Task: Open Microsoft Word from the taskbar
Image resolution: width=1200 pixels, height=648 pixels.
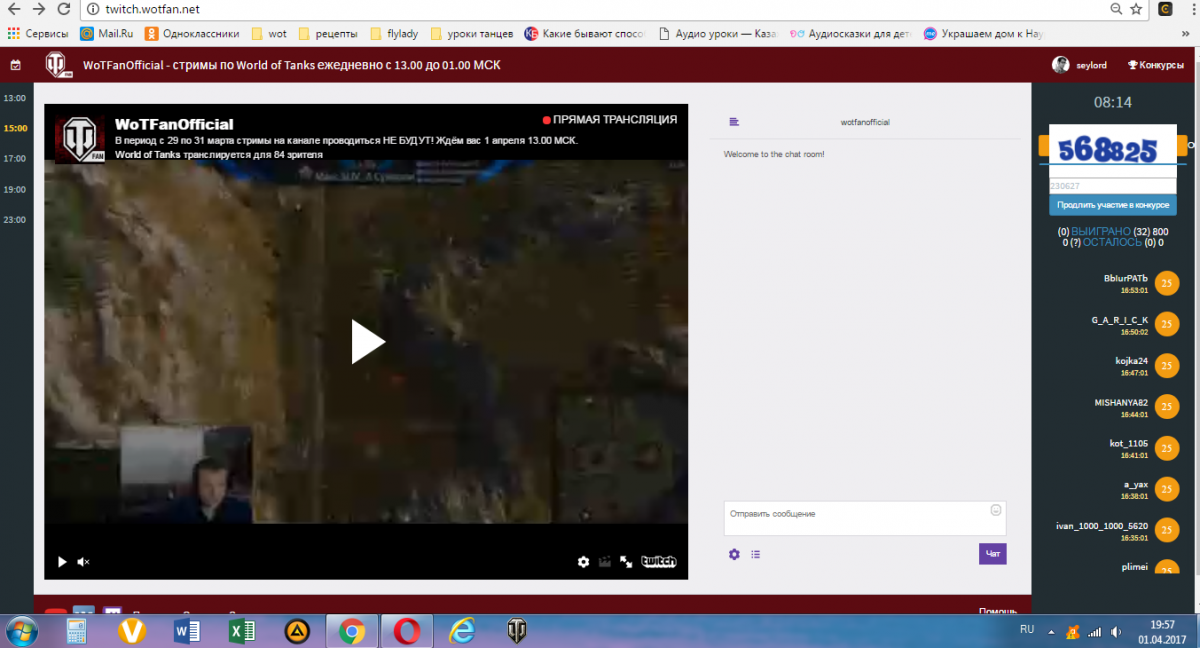Action: tap(187, 632)
